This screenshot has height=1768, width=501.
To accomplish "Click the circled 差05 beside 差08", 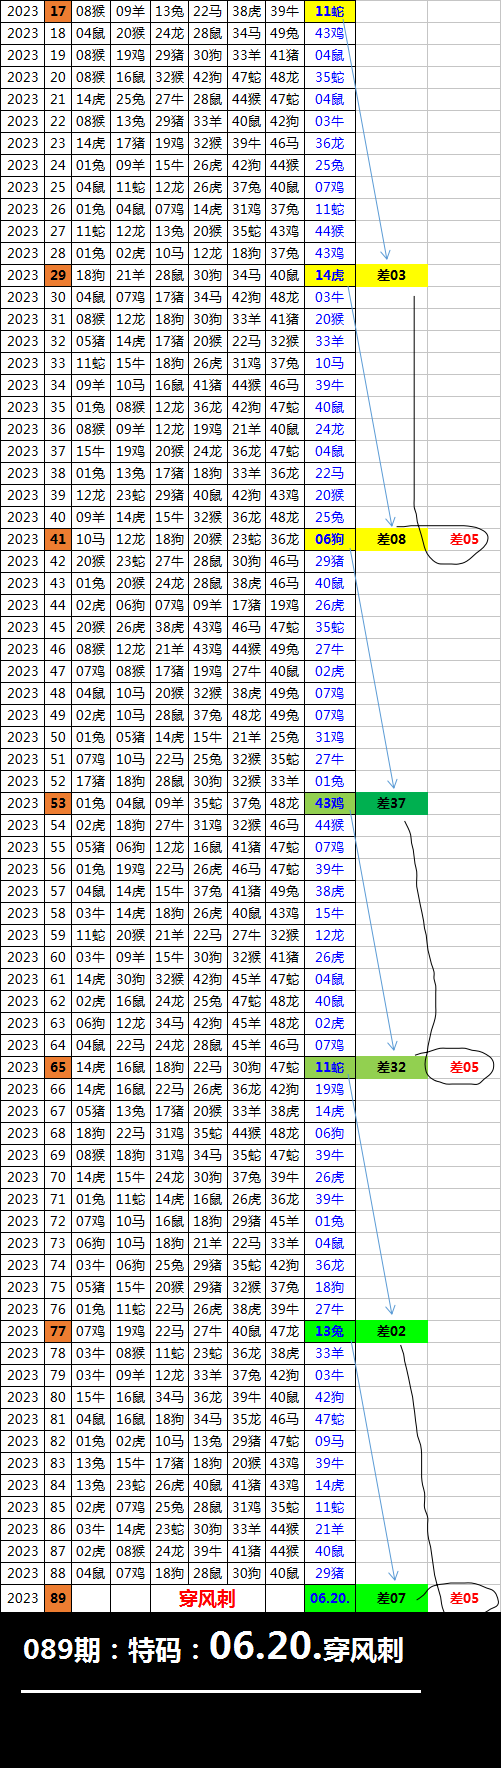I will click(464, 539).
